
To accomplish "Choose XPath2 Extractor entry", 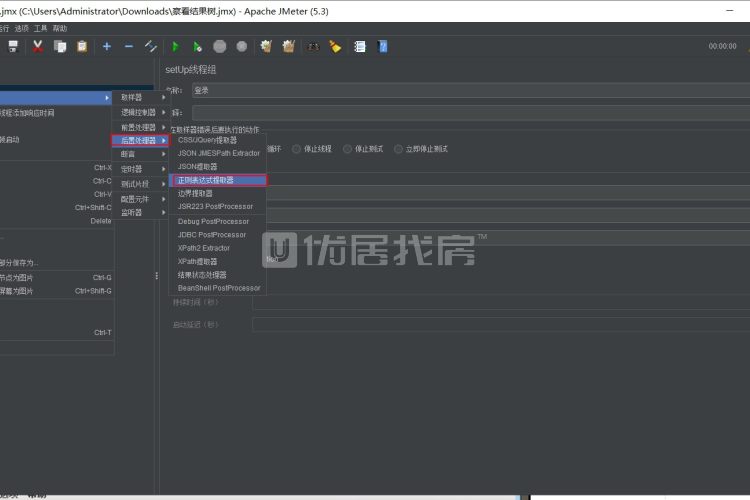I will click(218, 248).
